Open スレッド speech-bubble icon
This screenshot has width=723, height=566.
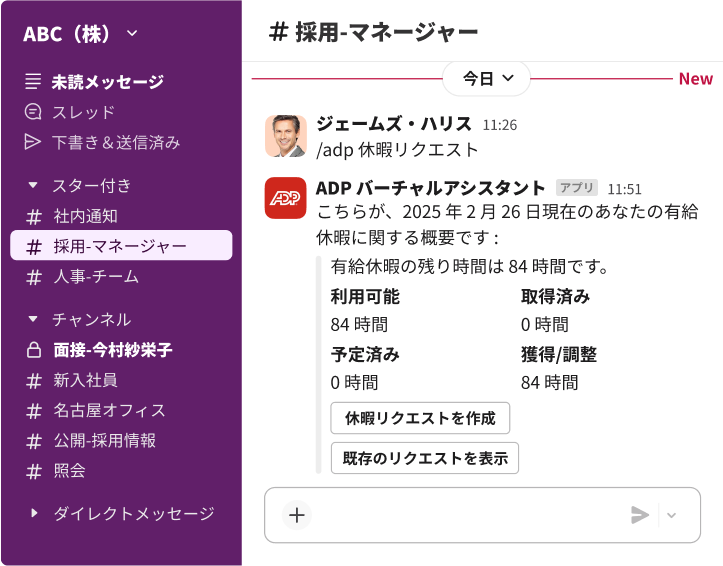[33, 112]
